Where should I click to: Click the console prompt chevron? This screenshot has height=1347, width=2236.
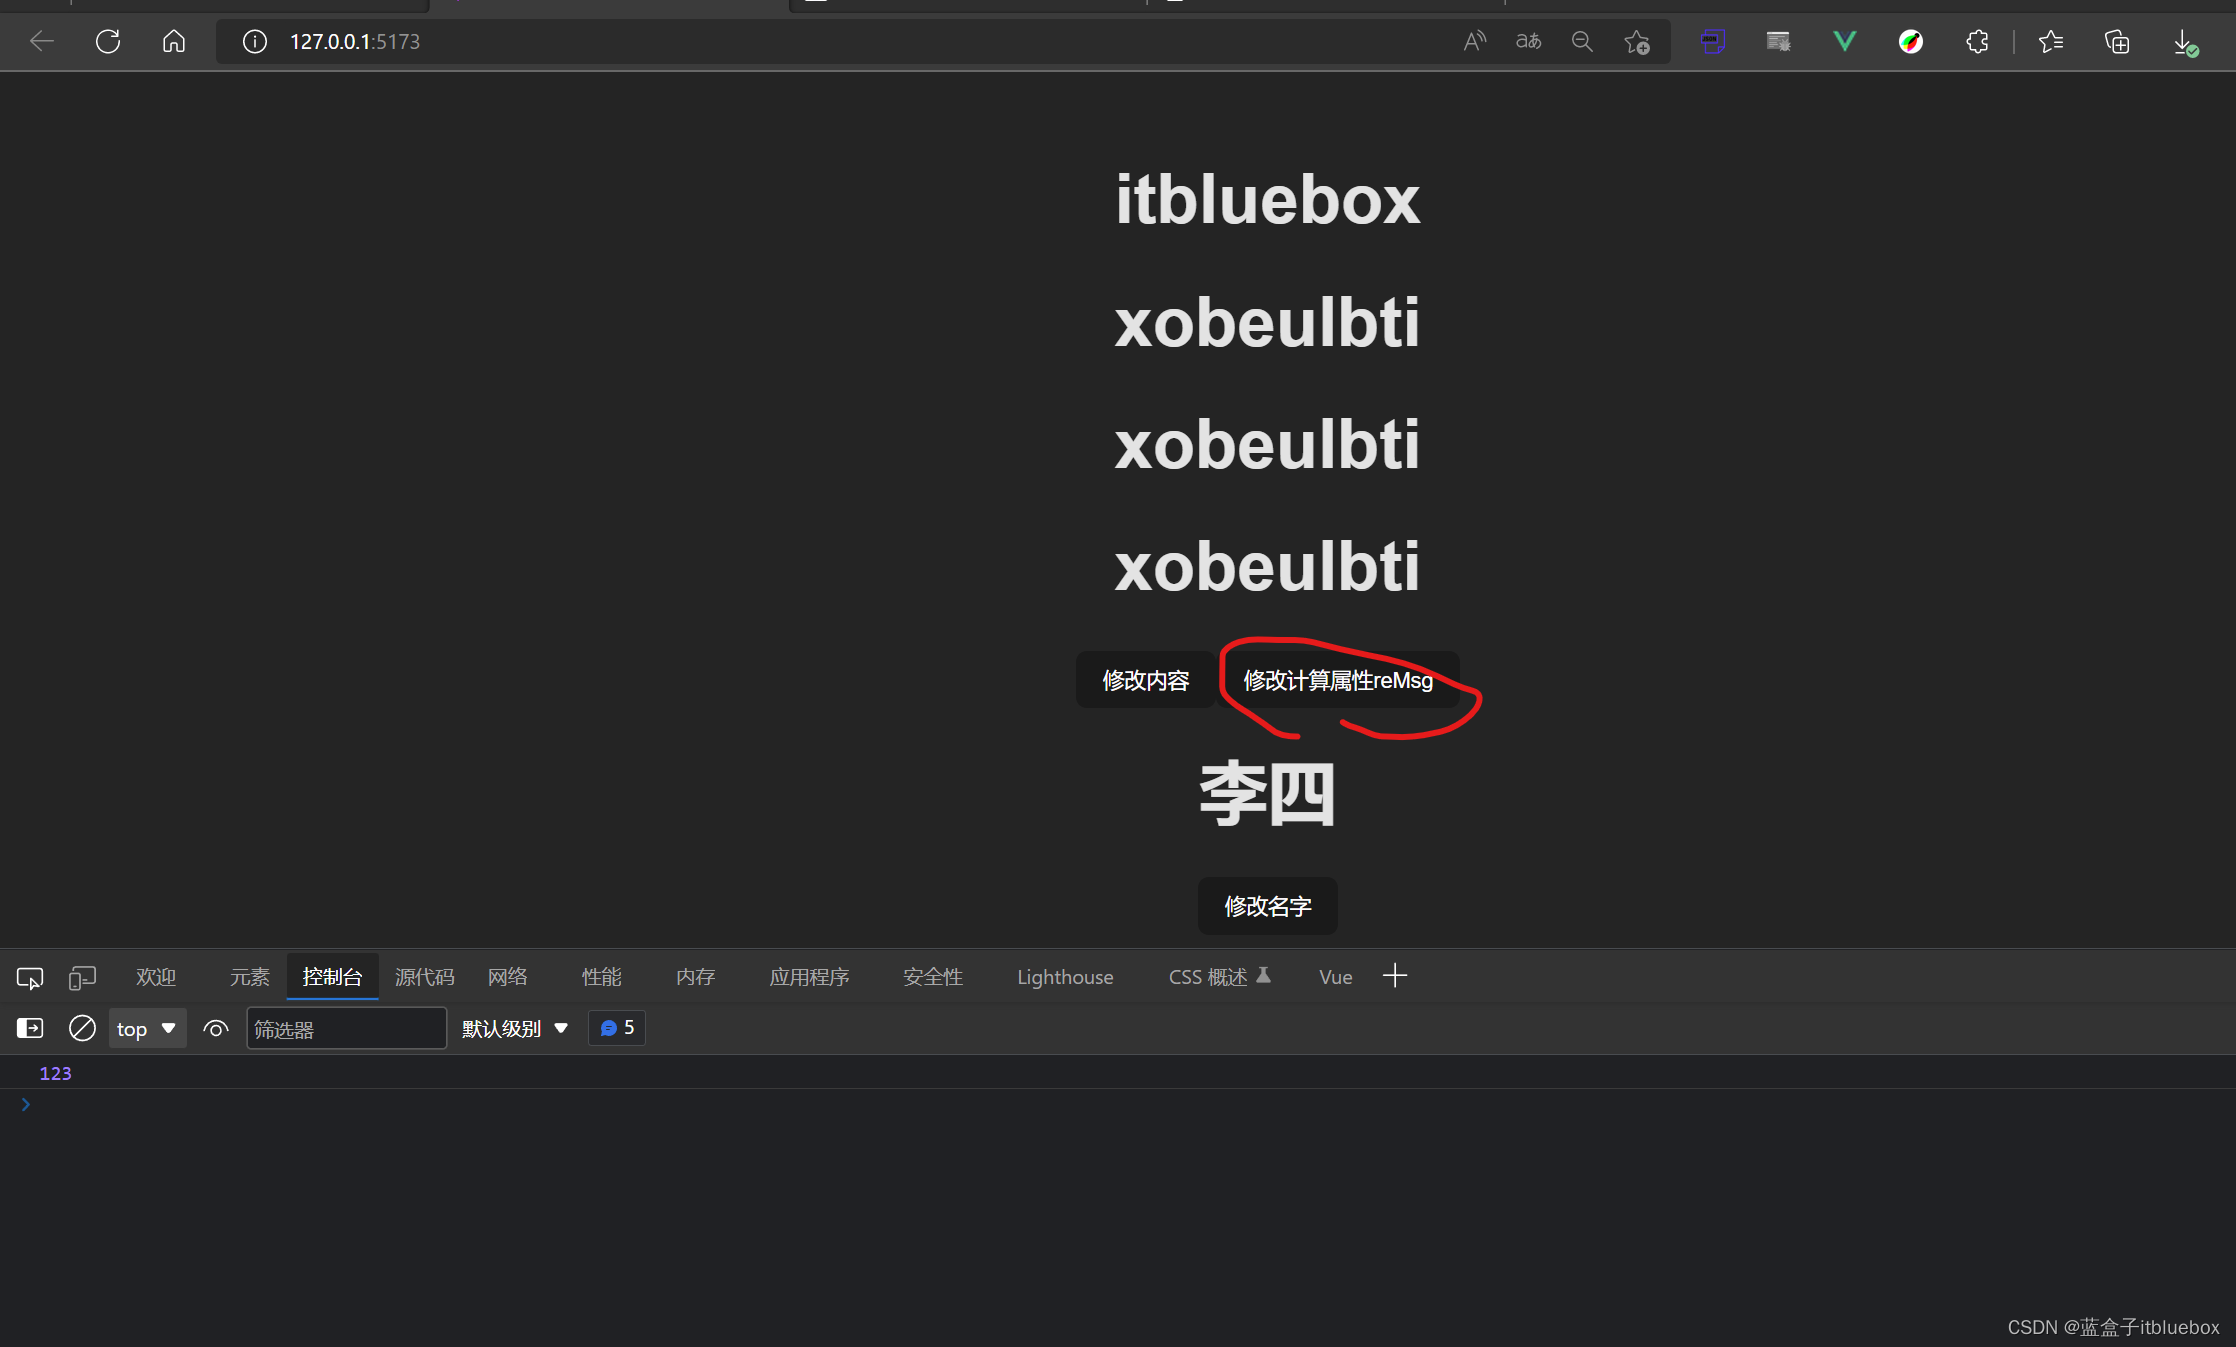[26, 1105]
